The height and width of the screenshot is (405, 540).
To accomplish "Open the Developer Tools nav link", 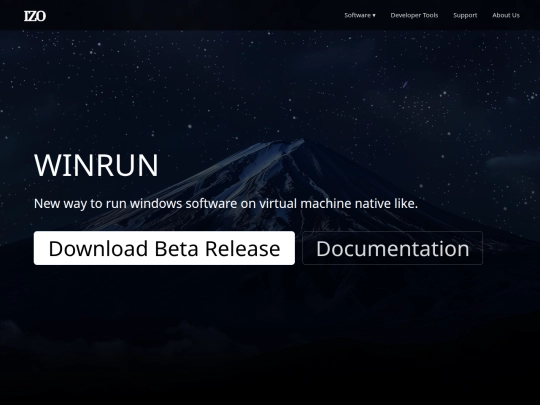I will point(414,15).
